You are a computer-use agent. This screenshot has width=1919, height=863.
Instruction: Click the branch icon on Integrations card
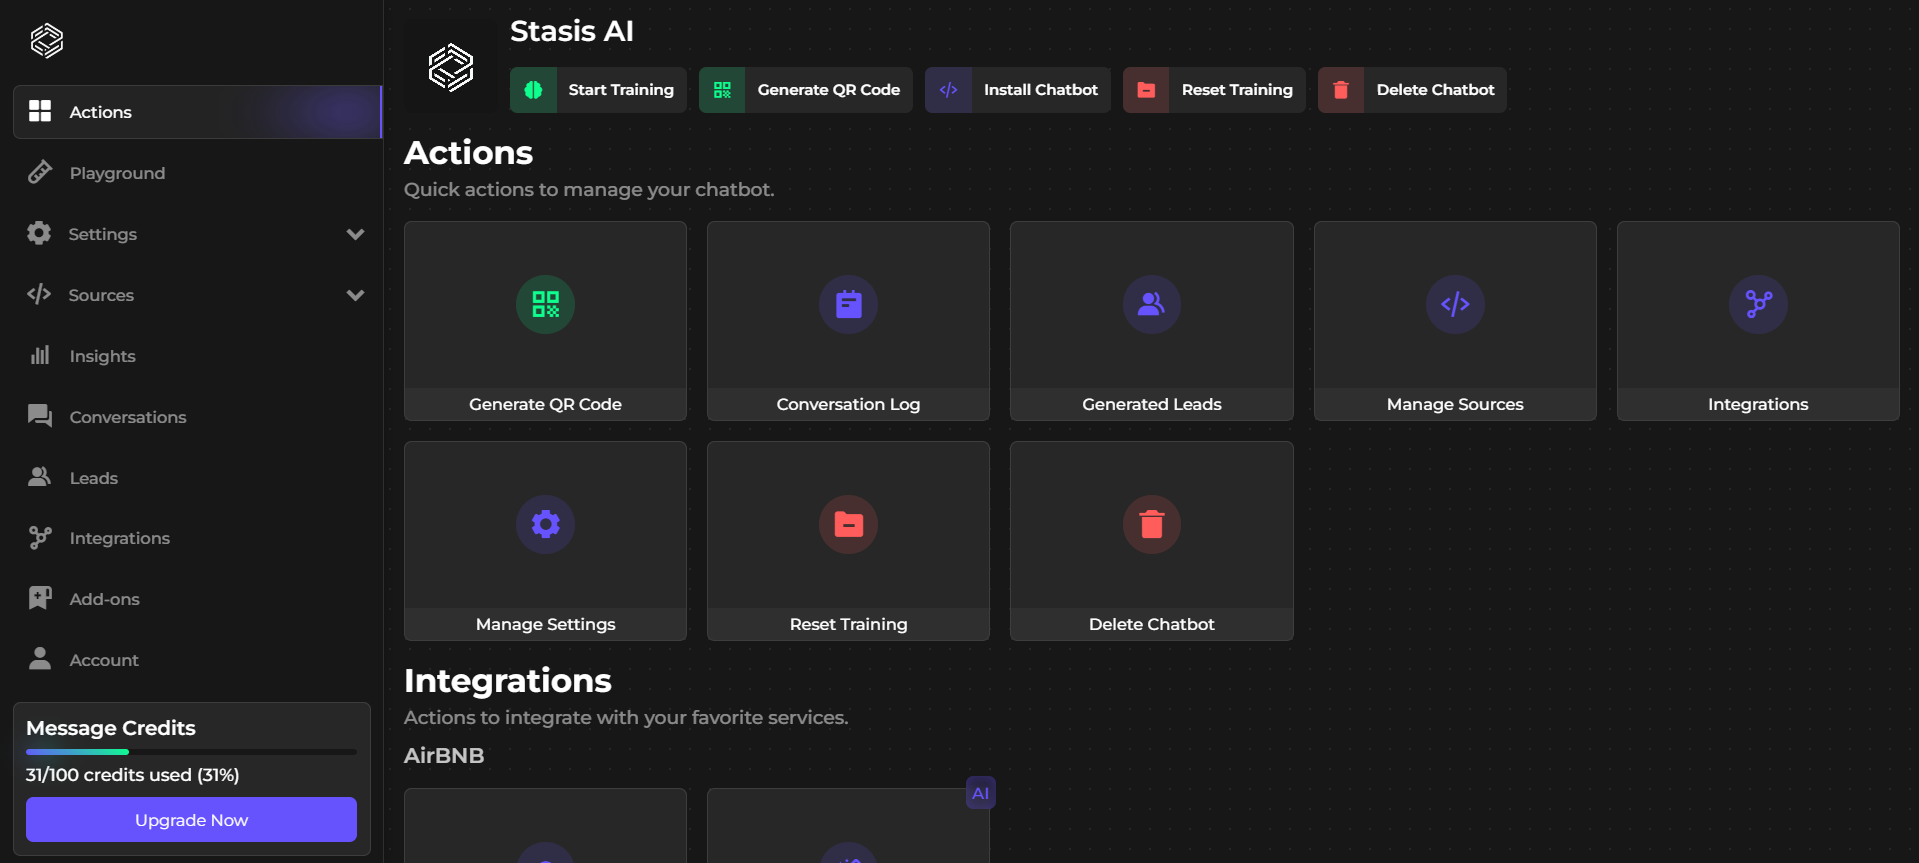tap(1758, 304)
